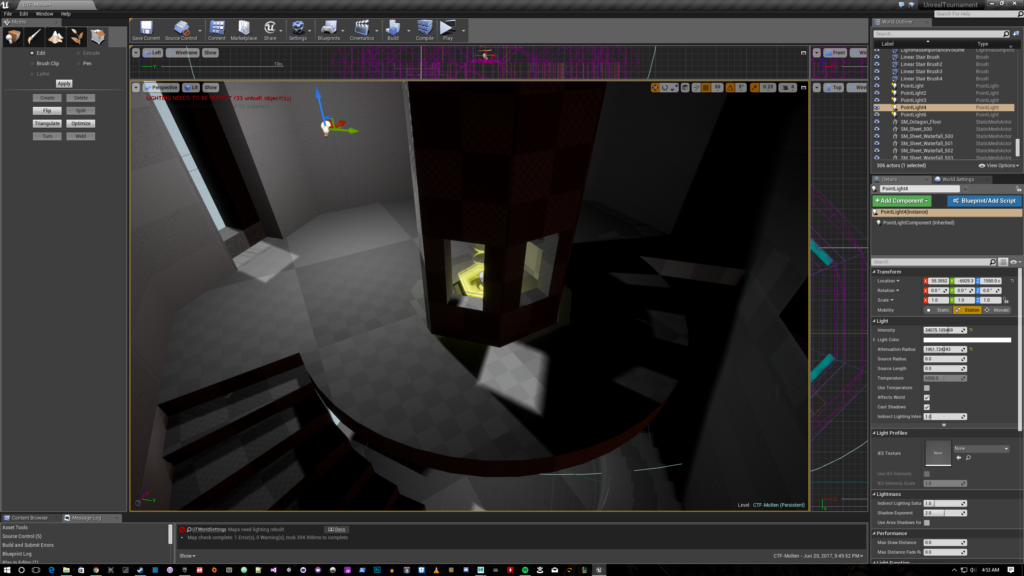Click the Cinematics toolbar icon
Screen dimensions: 1024x576
(x=362, y=29)
